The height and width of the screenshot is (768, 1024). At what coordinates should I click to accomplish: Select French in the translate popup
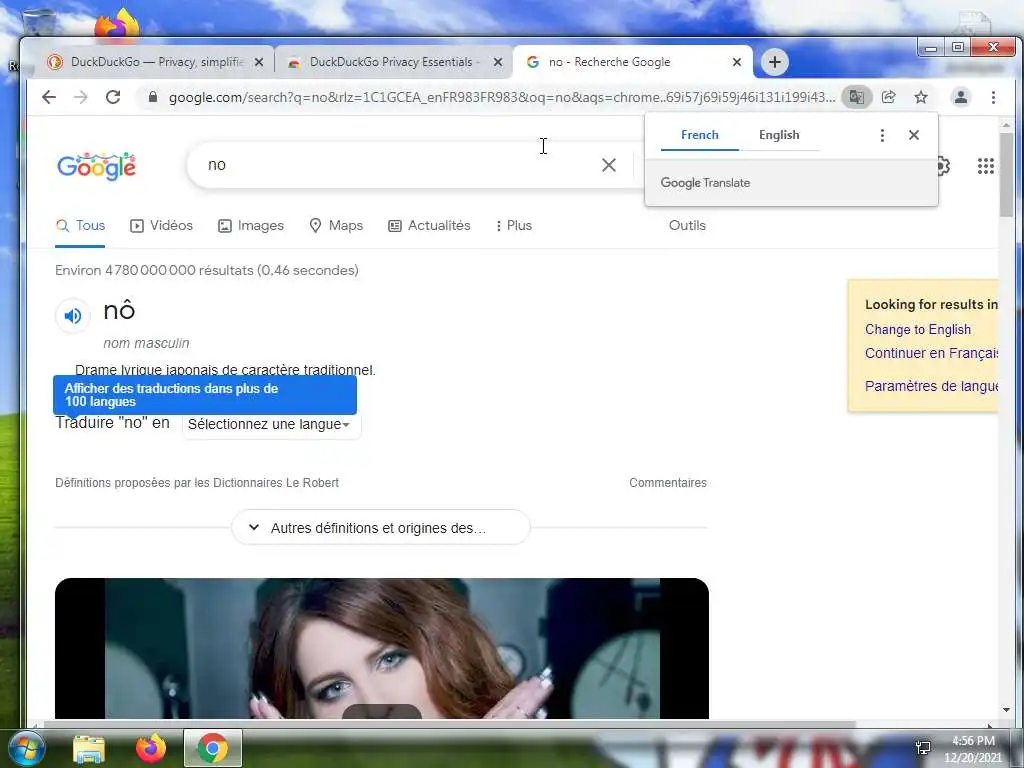pos(699,135)
